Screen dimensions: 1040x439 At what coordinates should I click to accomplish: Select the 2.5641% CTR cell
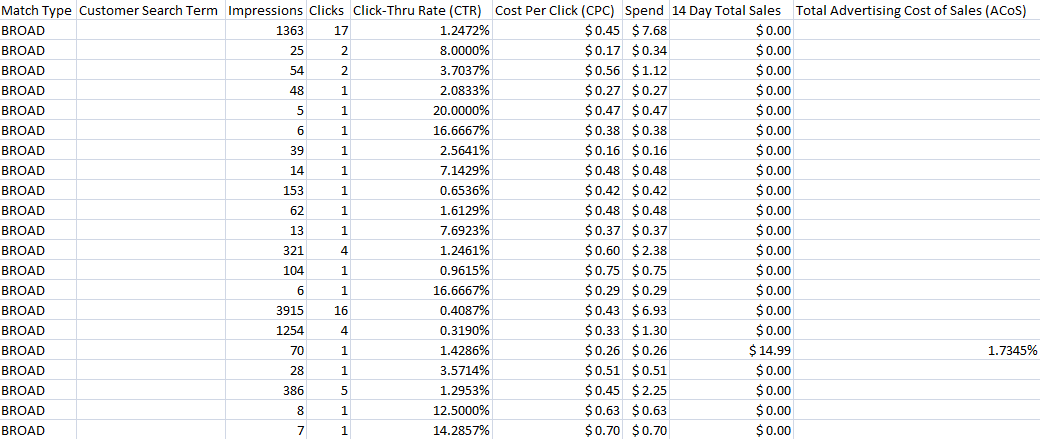421,150
